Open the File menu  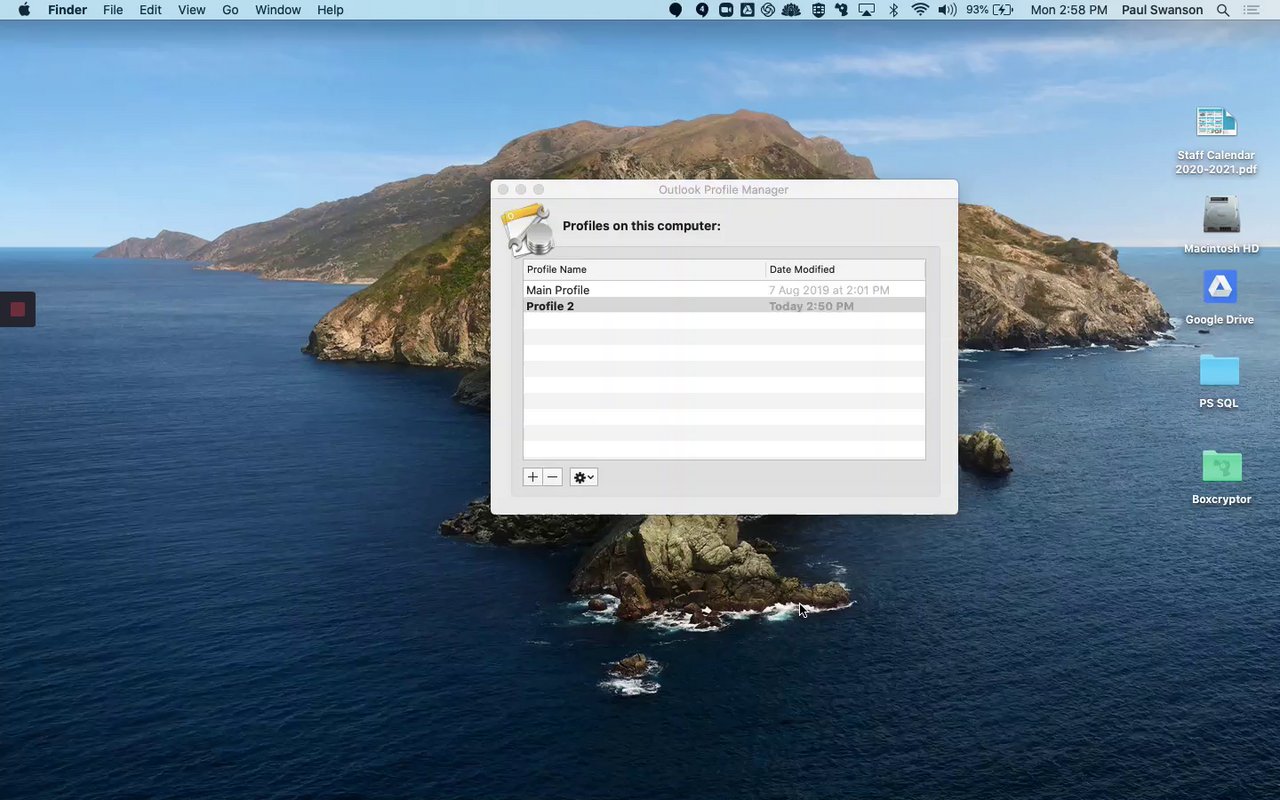113,10
